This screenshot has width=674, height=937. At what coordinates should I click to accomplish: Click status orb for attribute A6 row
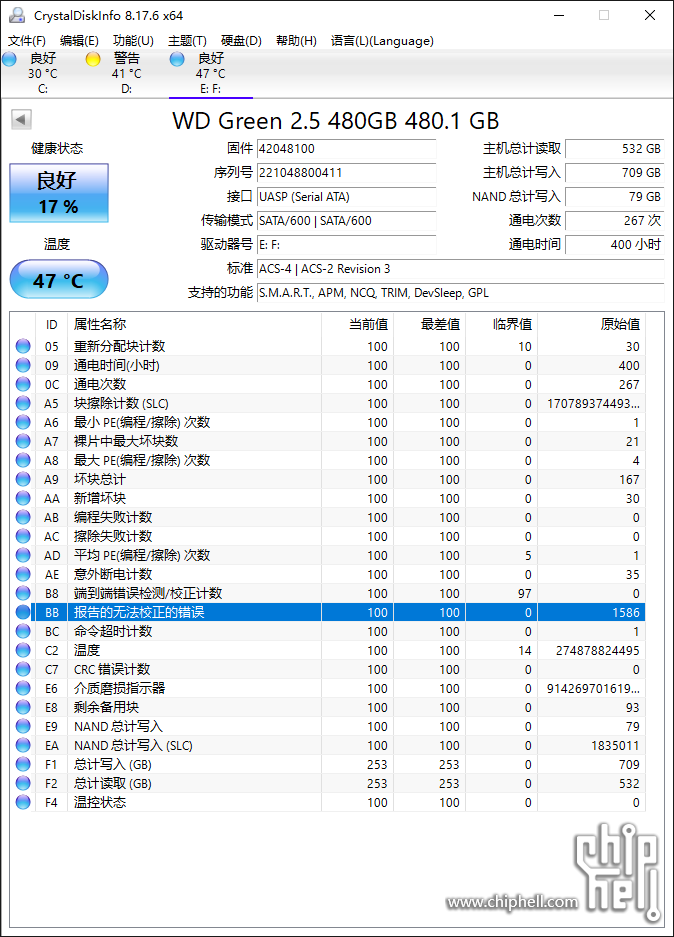pos(23,422)
